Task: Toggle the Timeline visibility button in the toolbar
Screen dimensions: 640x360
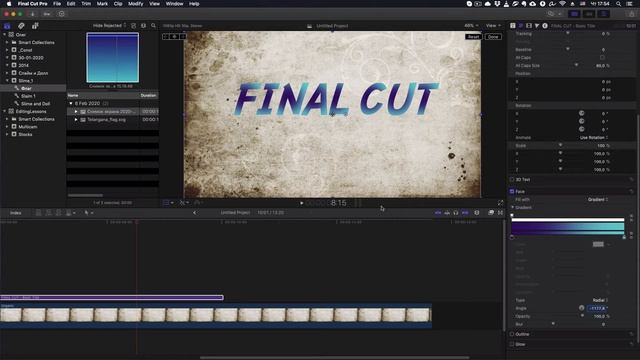Action: pos(589,14)
